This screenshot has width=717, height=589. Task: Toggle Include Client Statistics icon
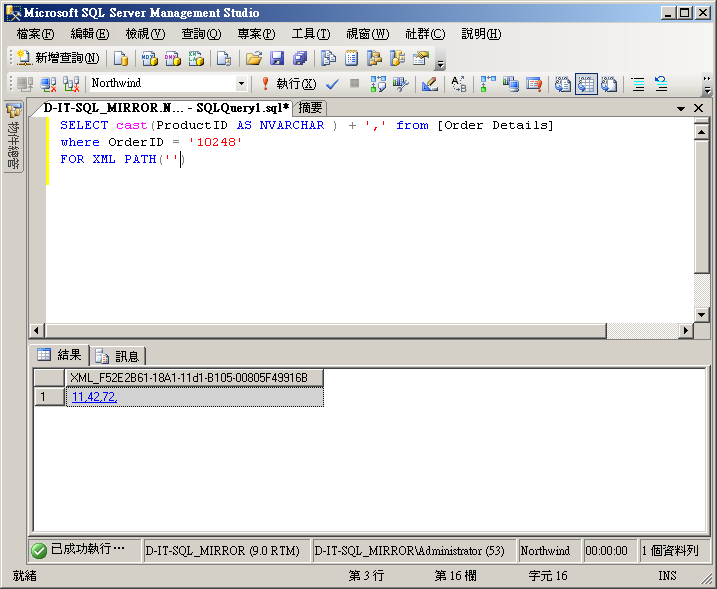pos(511,84)
